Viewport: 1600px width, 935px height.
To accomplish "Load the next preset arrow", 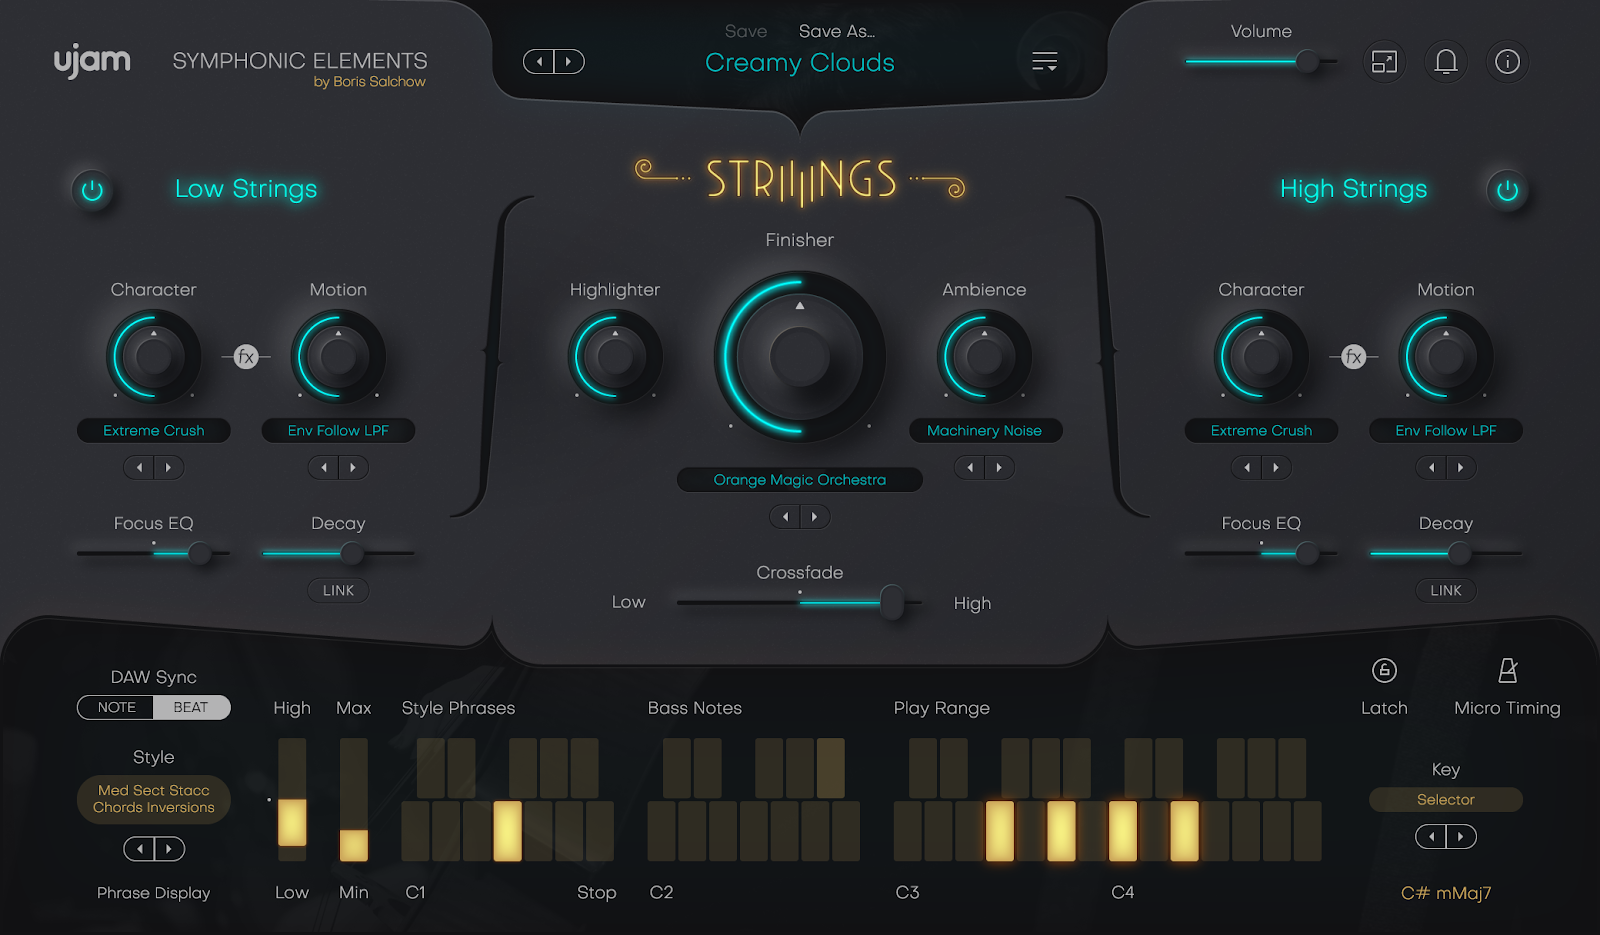I will (x=569, y=62).
